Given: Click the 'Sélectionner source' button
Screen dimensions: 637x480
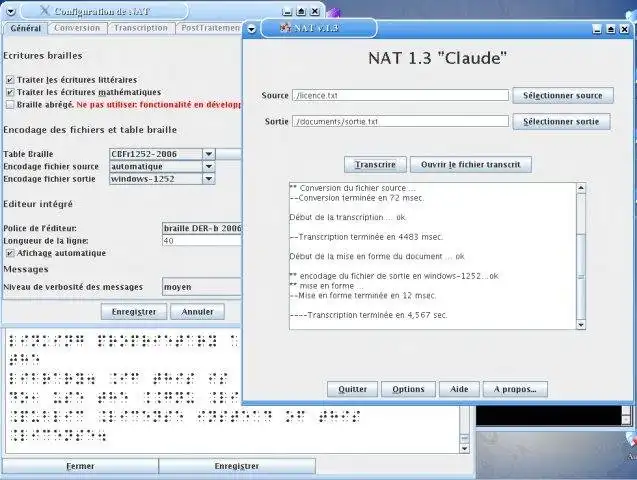Looking at the screenshot, I should point(563,95).
